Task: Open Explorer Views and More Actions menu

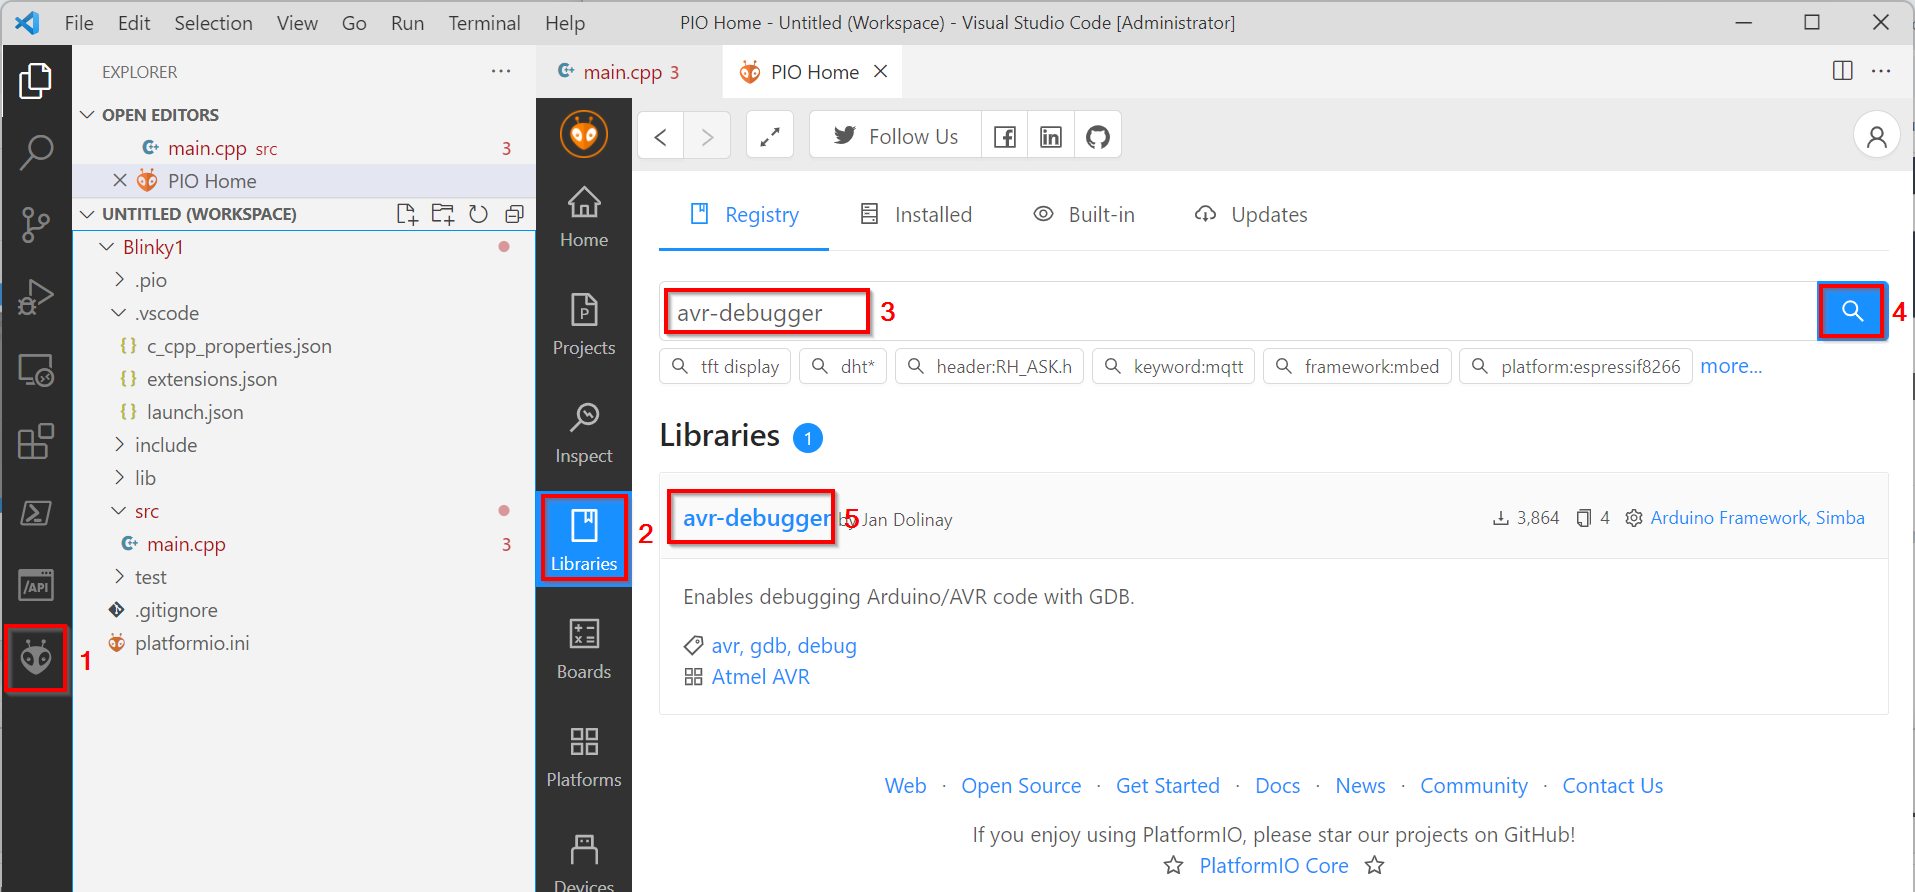Action: [x=501, y=71]
